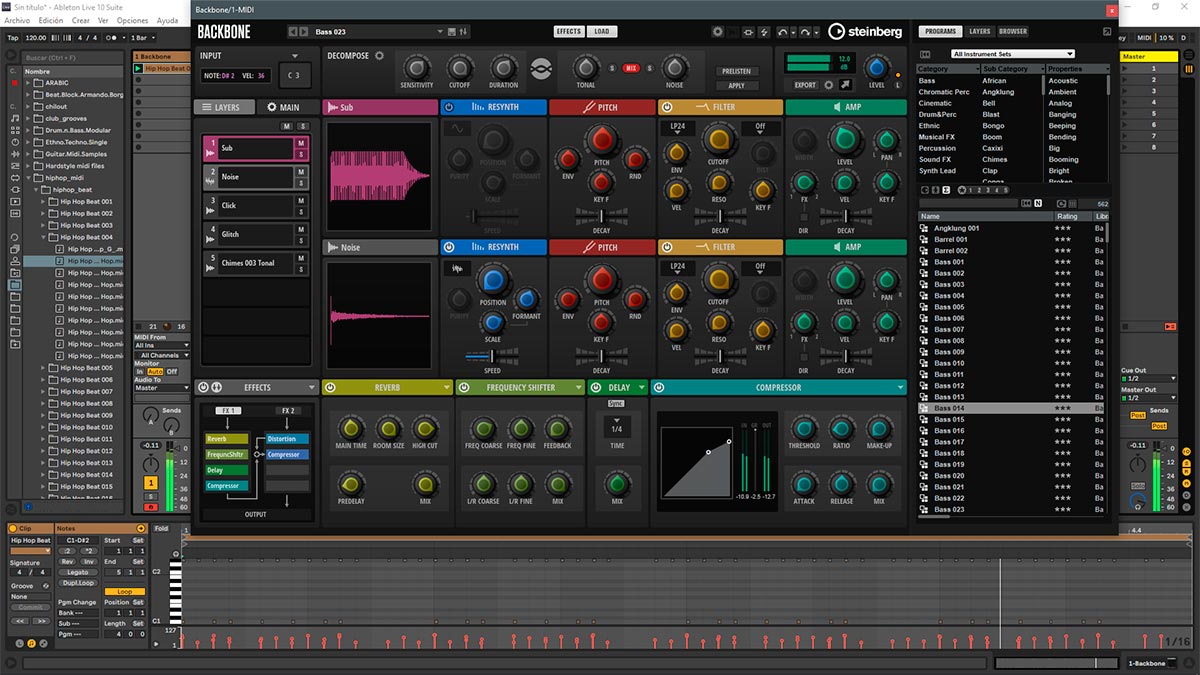Select Bass 014 in program list
1200x675 pixels.
pyautogui.click(x=1013, y=408)
